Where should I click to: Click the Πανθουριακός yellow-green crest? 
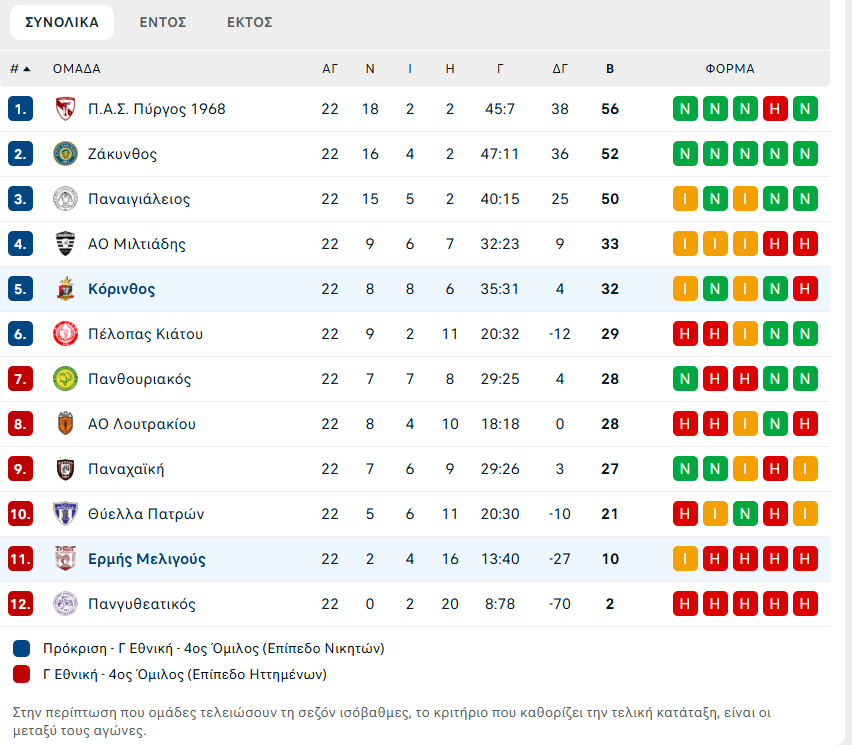tap(65, 379)
